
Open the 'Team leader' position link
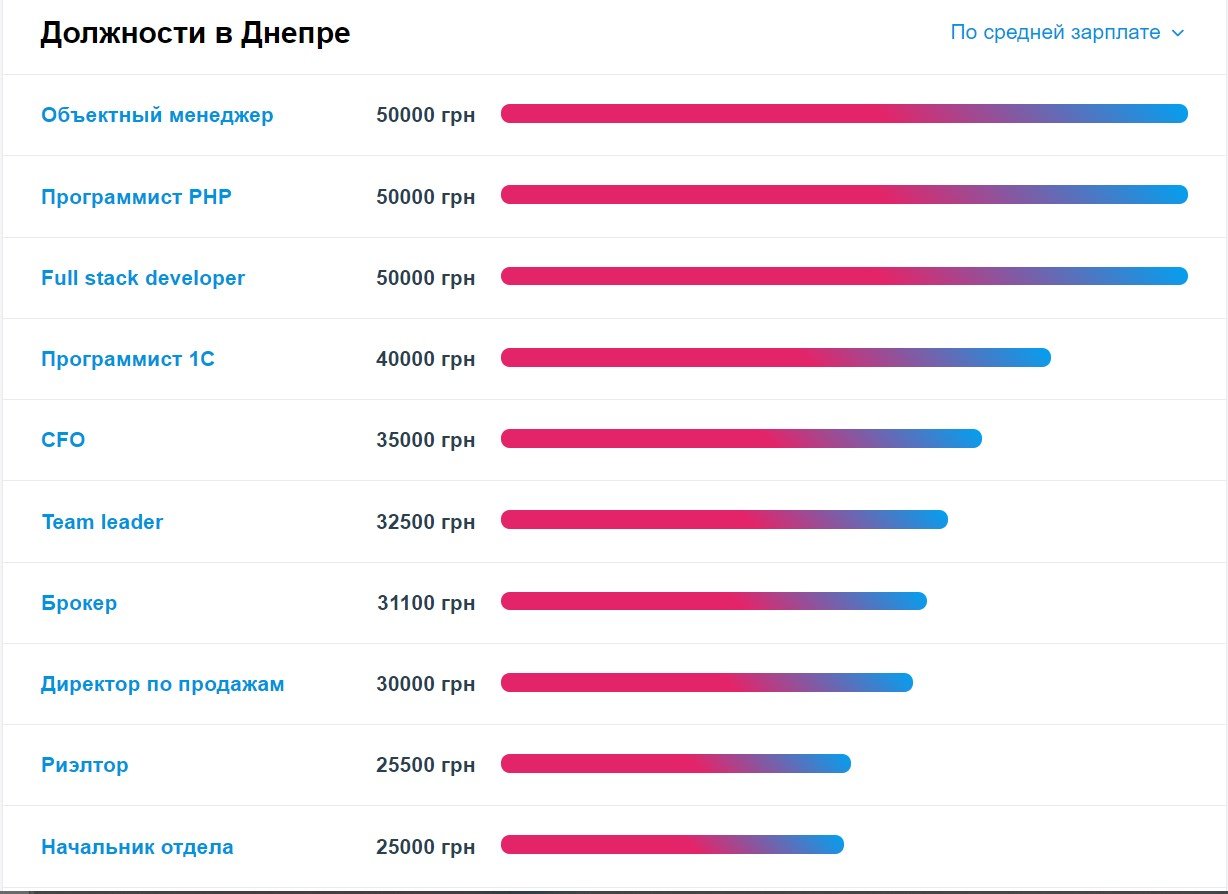point(102,522)
